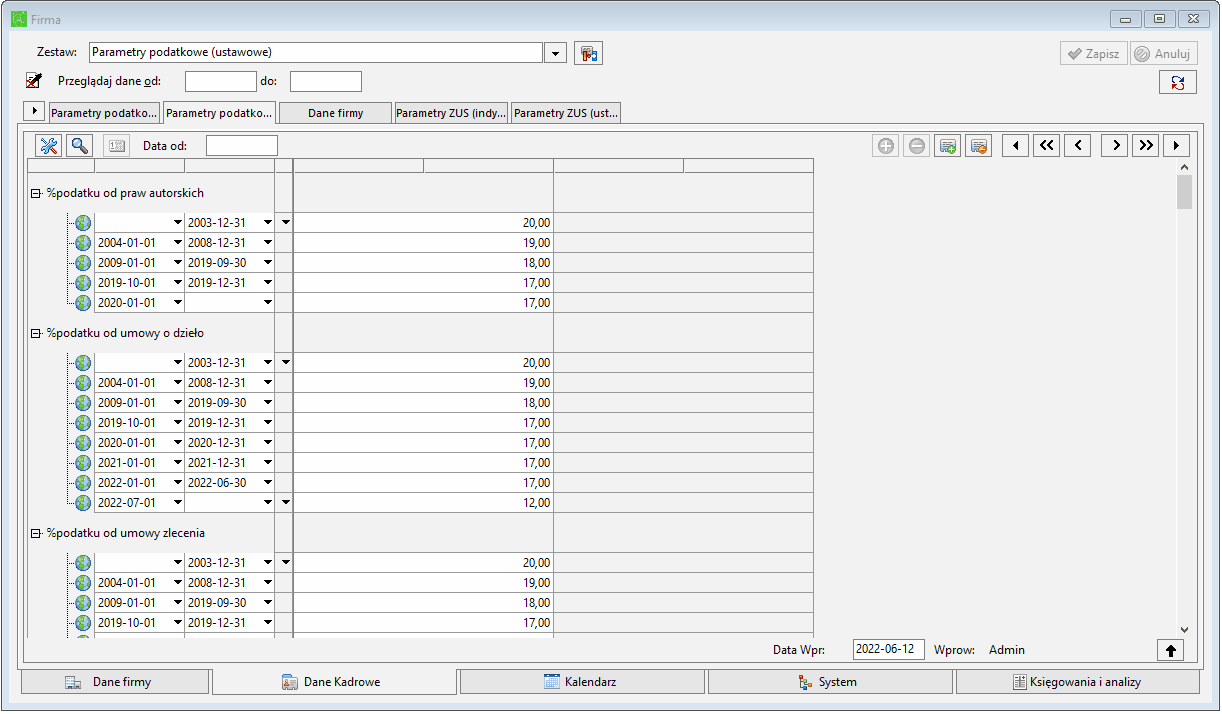The height and width of the screenshot is (714, 1222).
Task: Open the Kalendarz bottom tab
Action: pyautogui.click(x=582, y=682)
